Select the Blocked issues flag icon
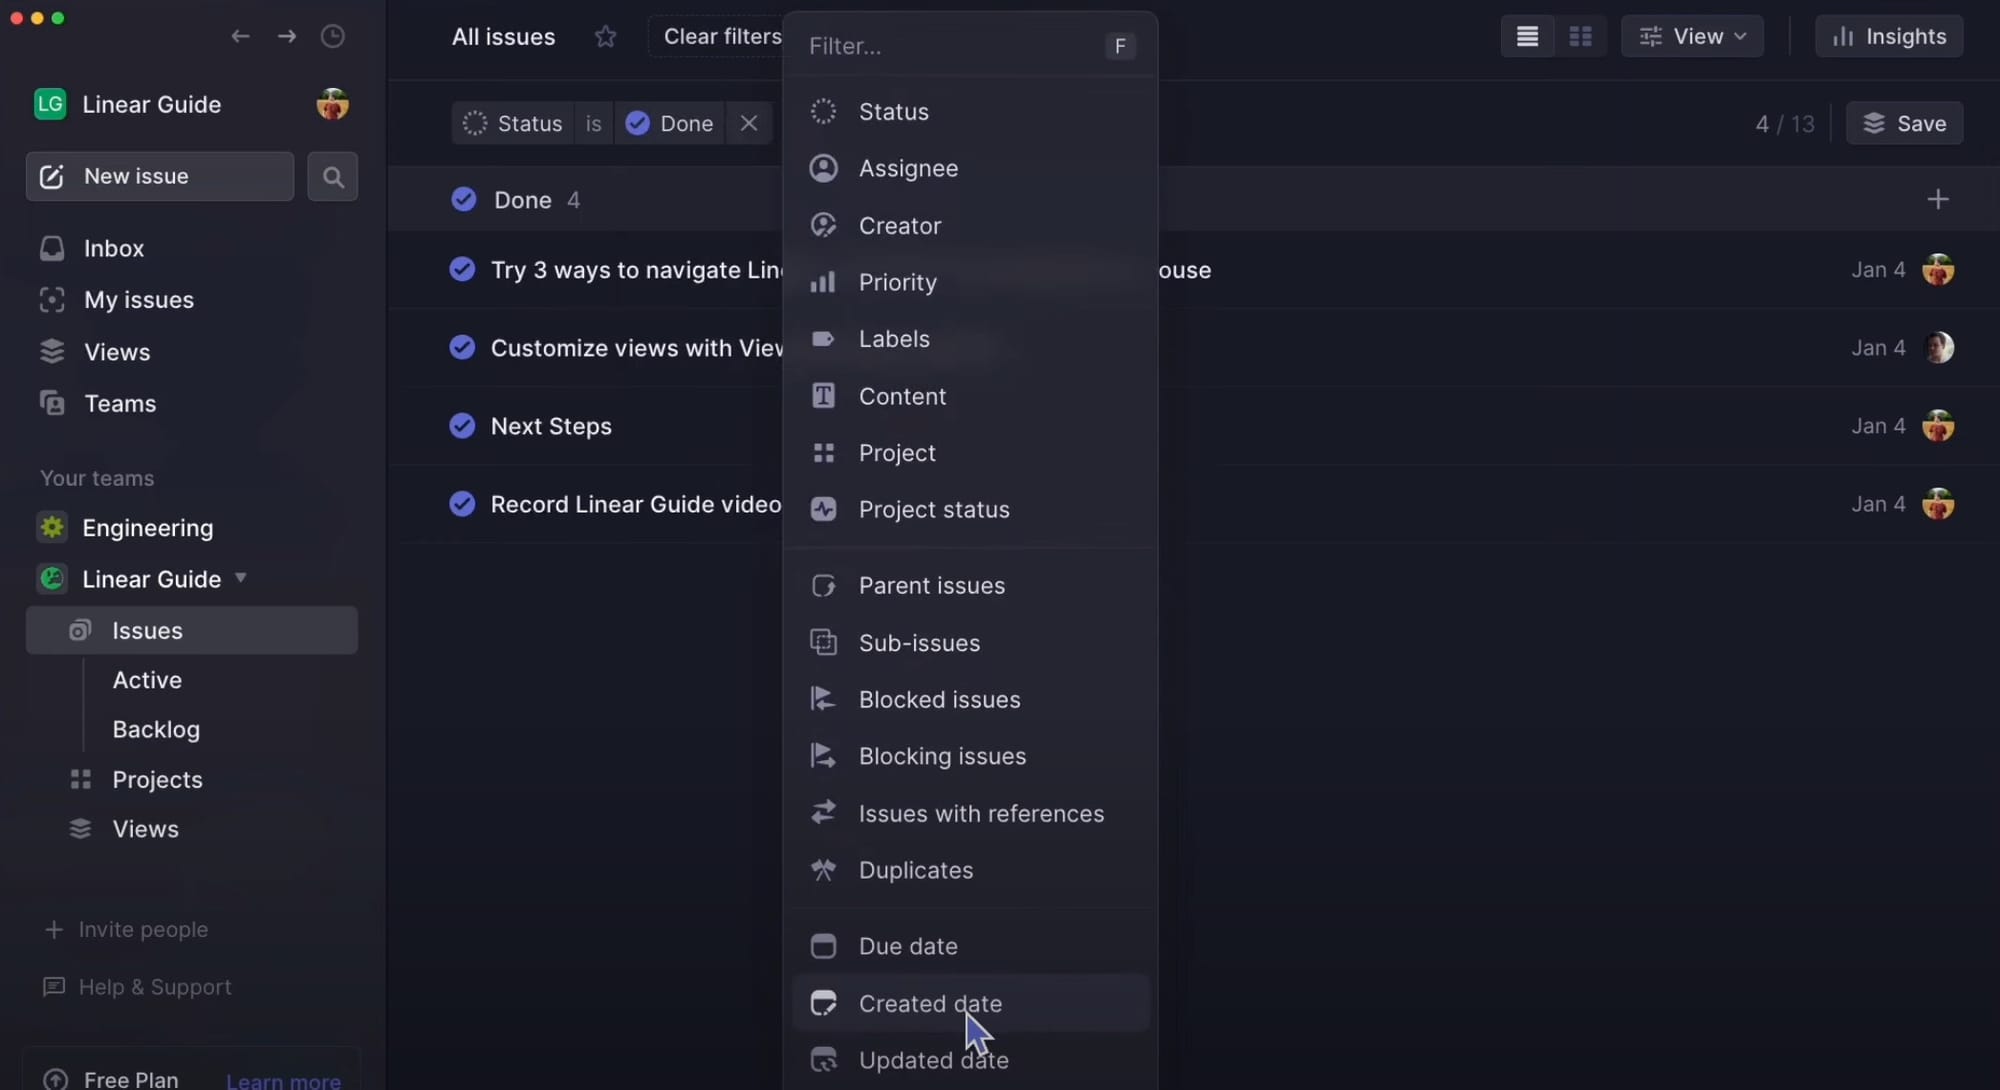 (x=823, y=700)
